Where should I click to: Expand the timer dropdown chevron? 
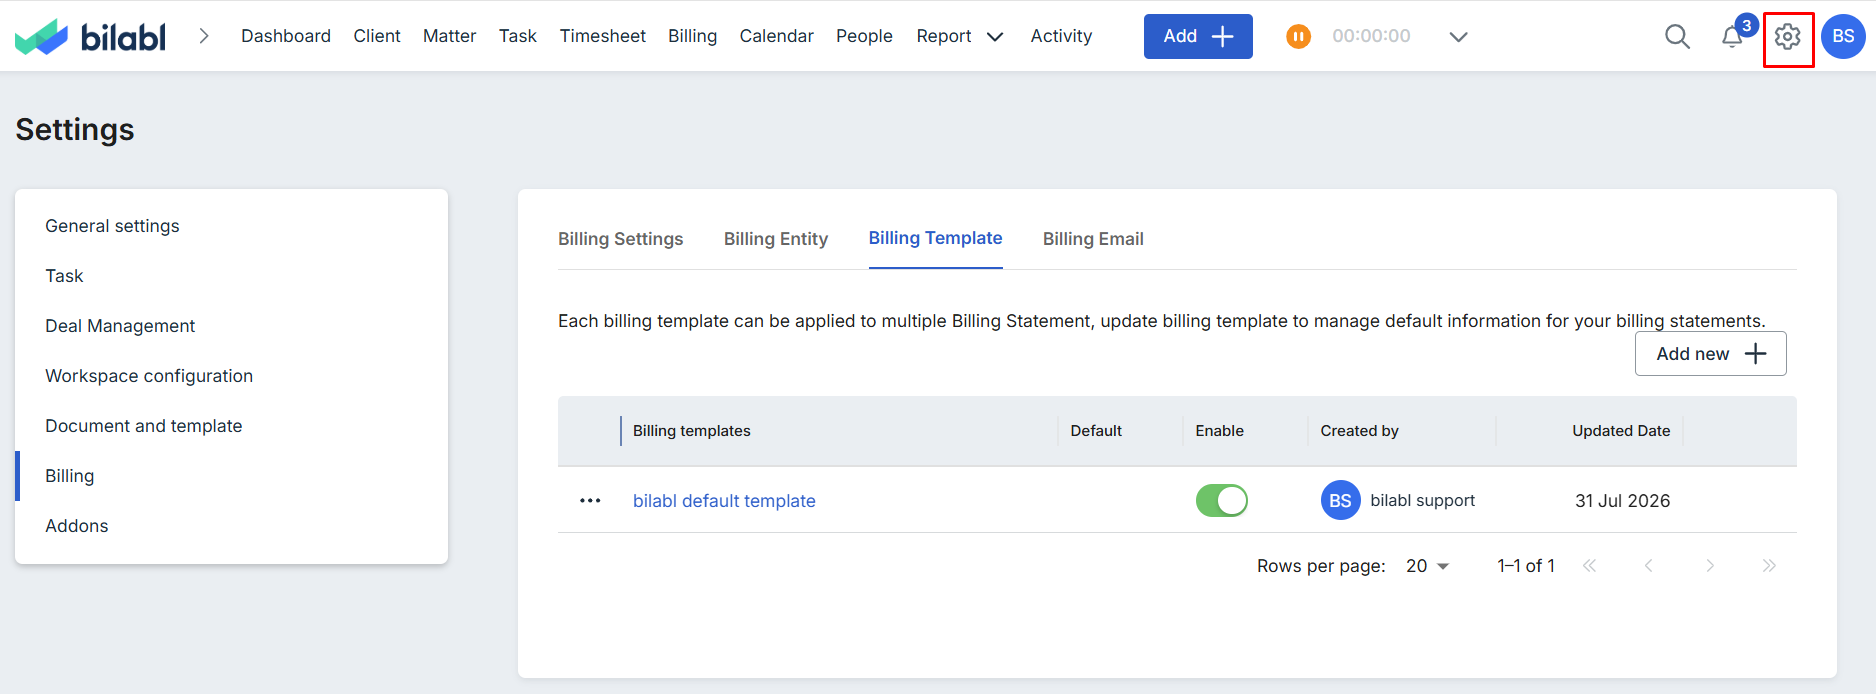pos(1458,37)
